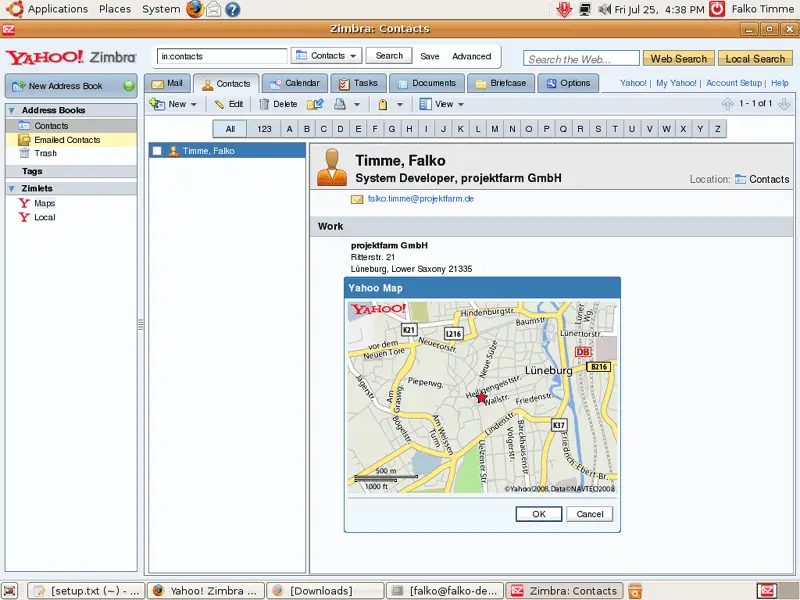Click the move contact folder icon
Screen dimensions: 800x600
[315, 104]
